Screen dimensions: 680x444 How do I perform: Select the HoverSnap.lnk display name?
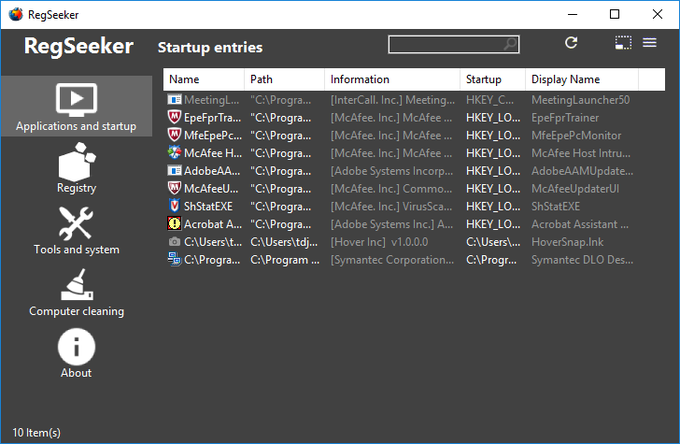point(568,242)
